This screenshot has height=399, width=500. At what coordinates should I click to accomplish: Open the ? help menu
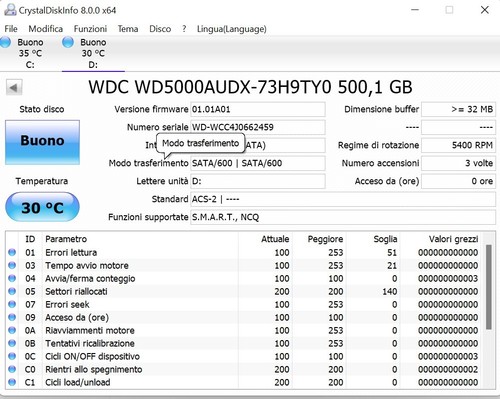[x=184, y=29]
